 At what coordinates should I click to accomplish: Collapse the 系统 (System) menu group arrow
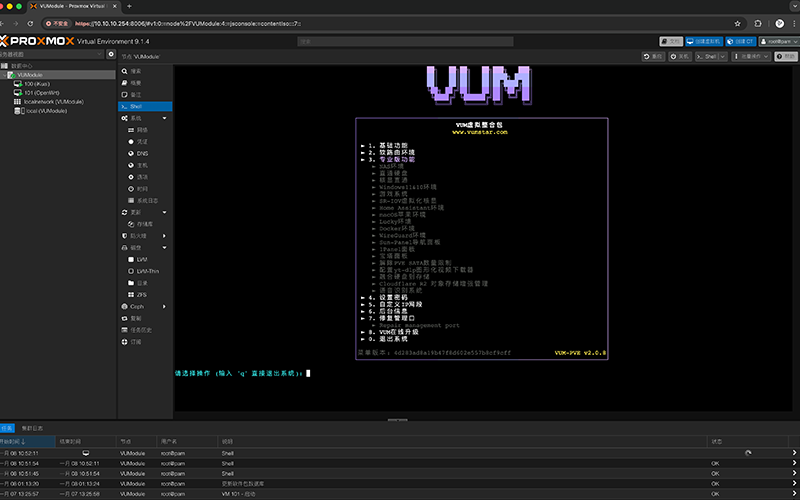164,118
